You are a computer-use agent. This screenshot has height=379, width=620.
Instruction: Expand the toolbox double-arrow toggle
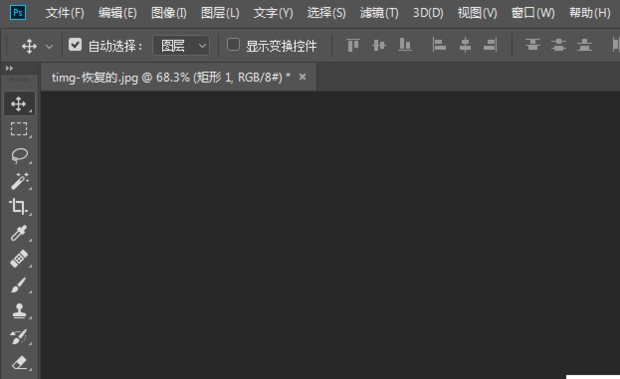[9, 68]
